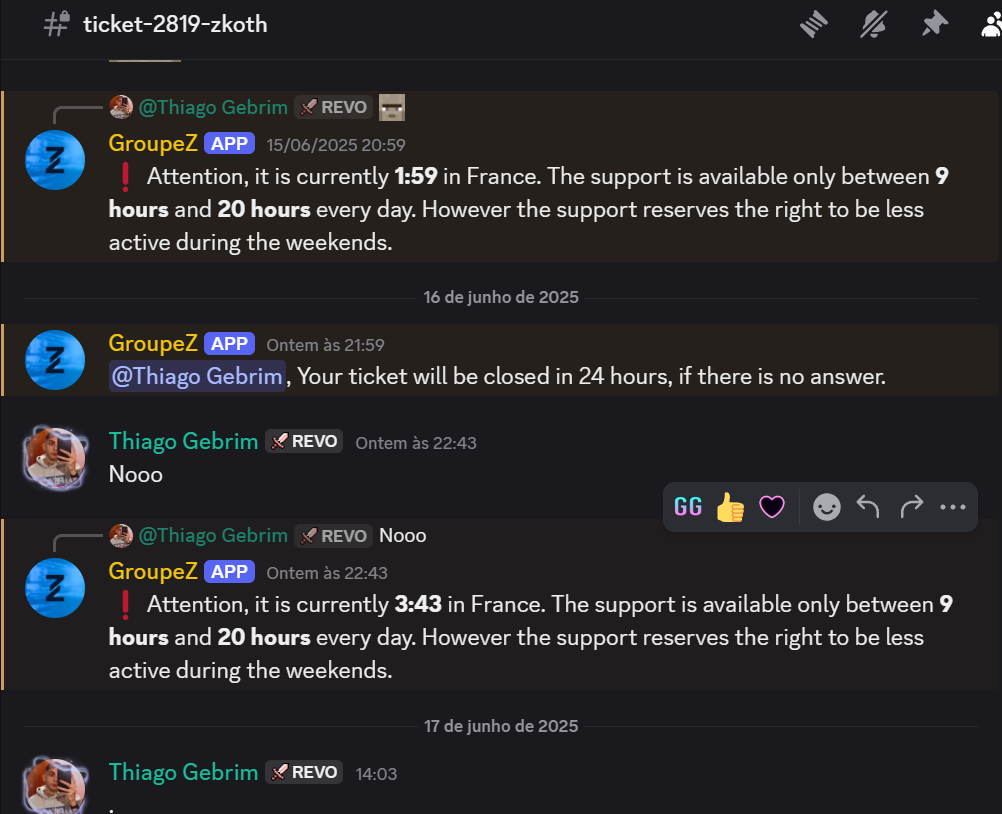The width and height of the screenshot is (1002, 814).
Task: Toggle channel notification mute bell
Action: point(874,25)
